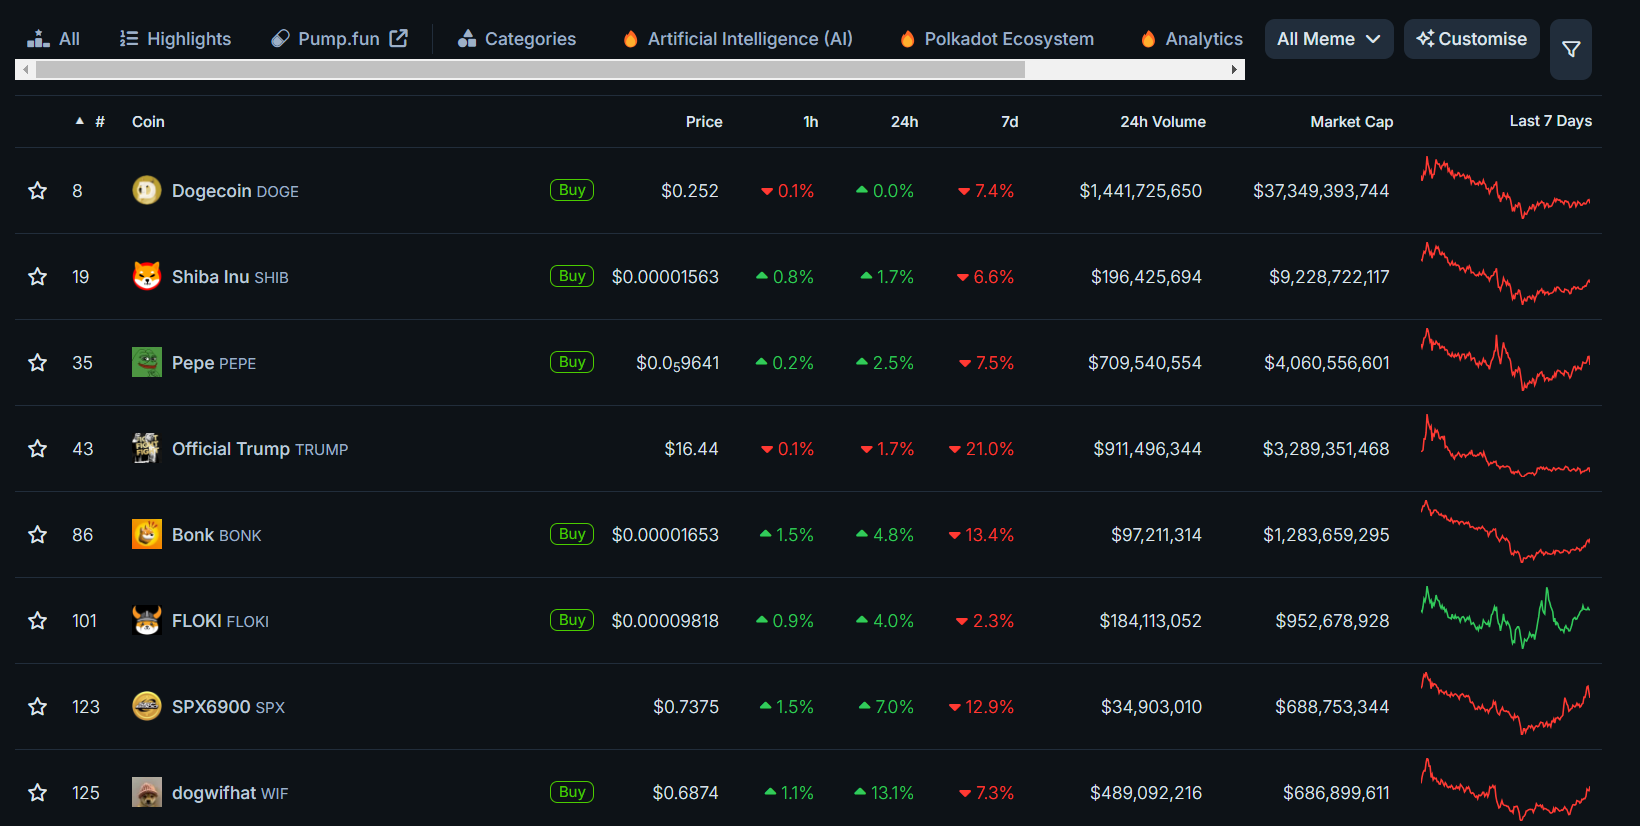Click Buy for dogwifhat

click(x=572, y=792)
